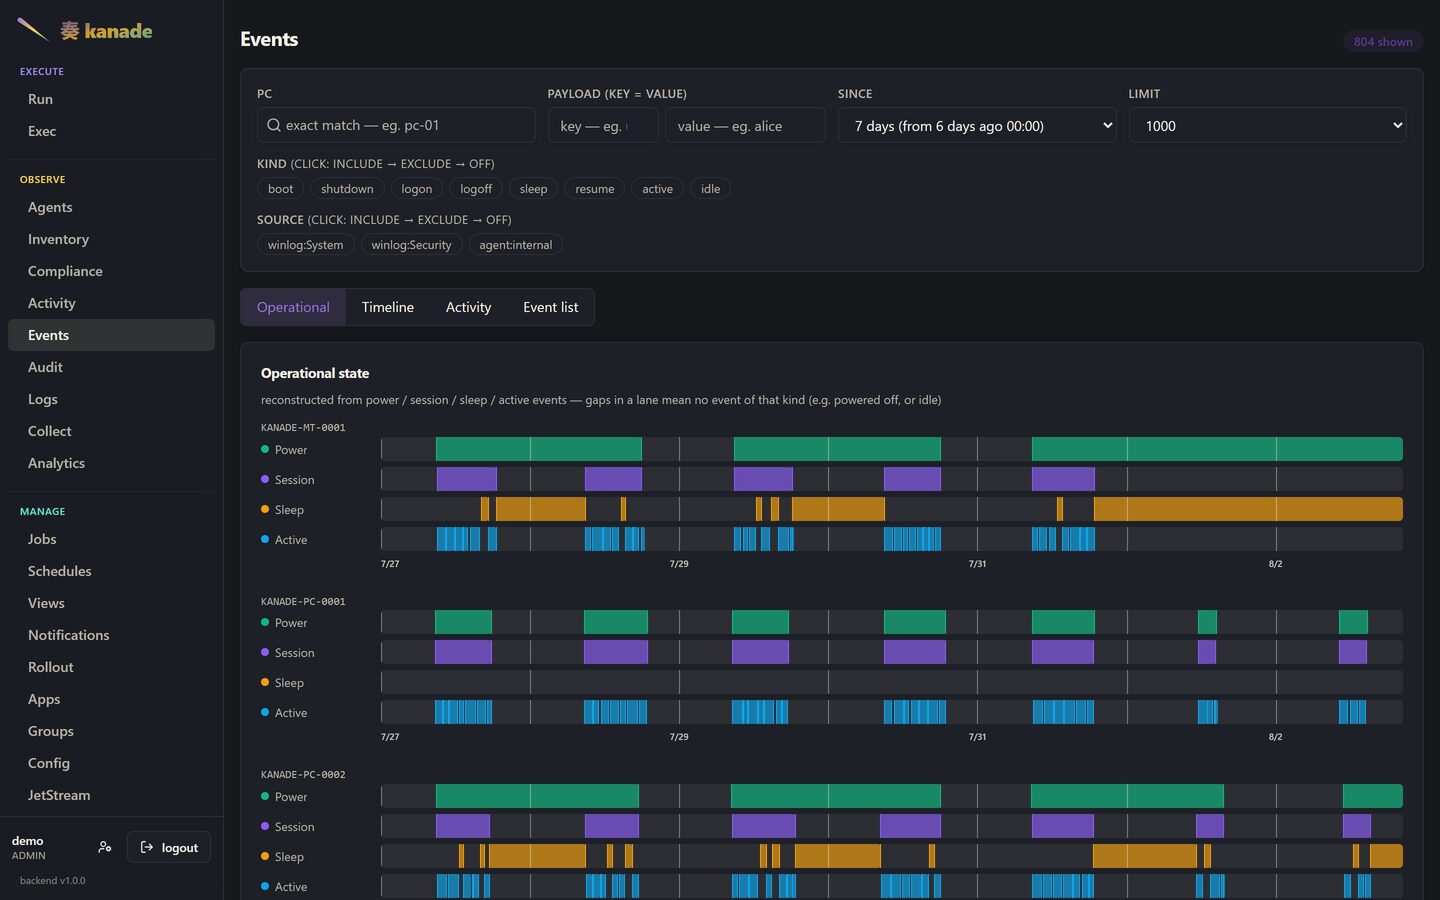Image resolution: width=1440 pixels, height=900 pixels.
Task: Go to Agents in sidebar
Action: (111, 207)
